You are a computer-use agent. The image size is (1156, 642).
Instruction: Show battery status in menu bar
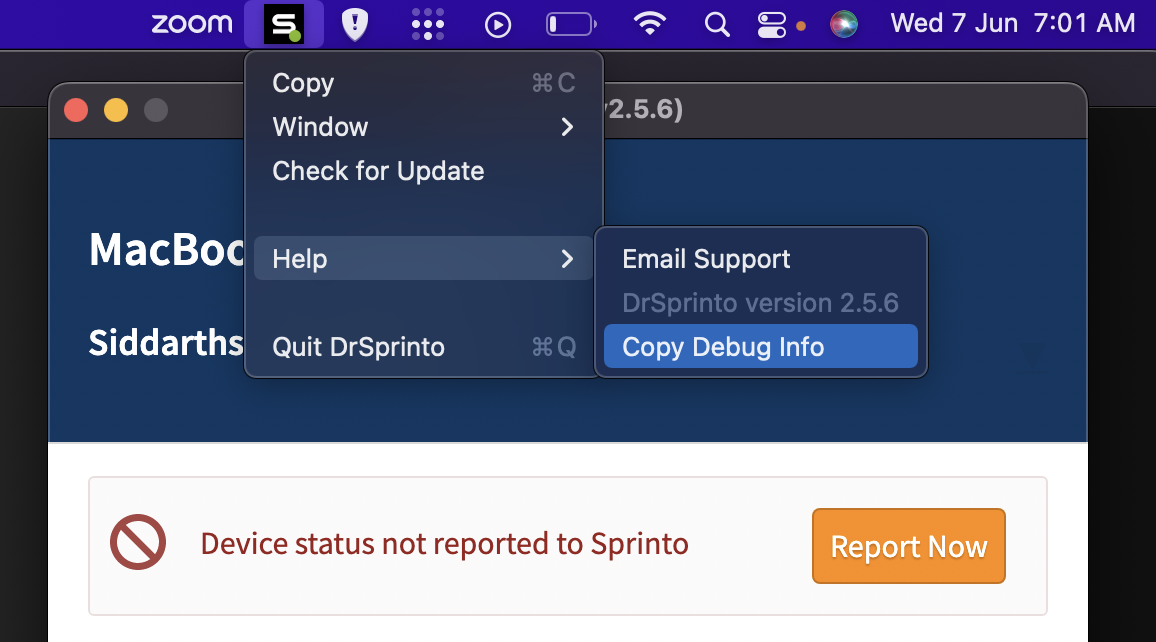click(x=571, y=24)
